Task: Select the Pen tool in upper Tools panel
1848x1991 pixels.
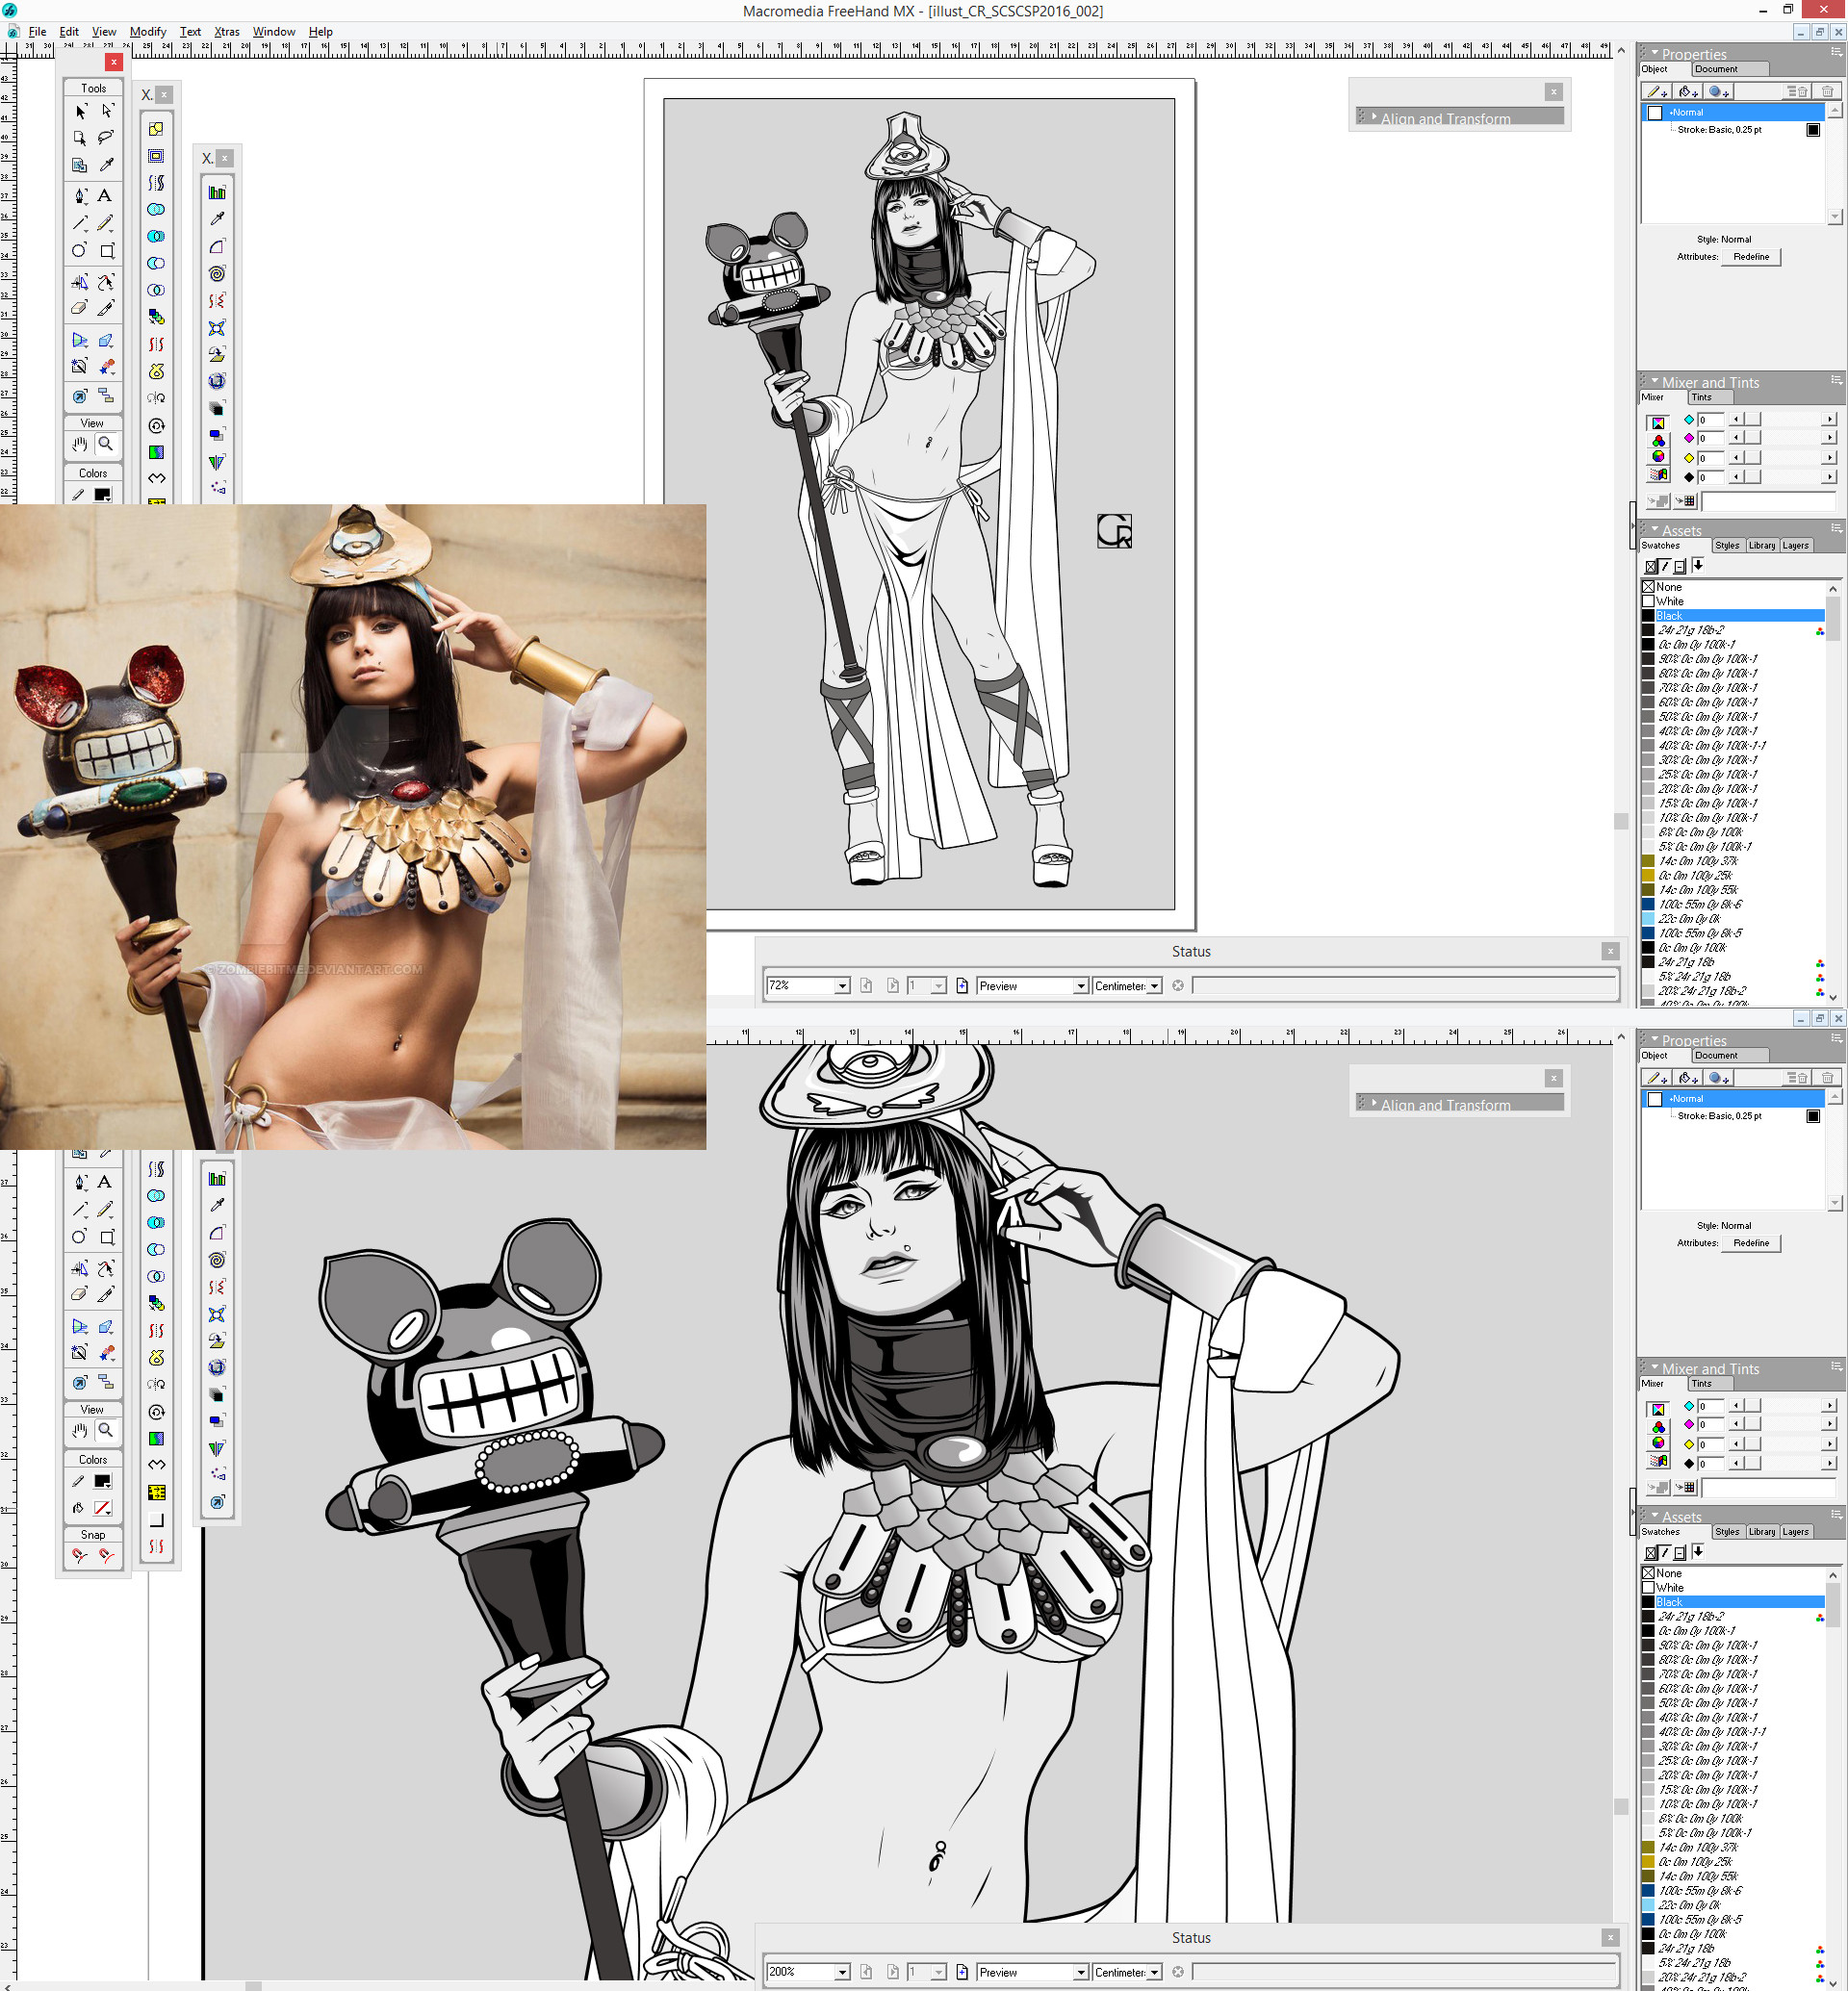Action: point(80,196)
